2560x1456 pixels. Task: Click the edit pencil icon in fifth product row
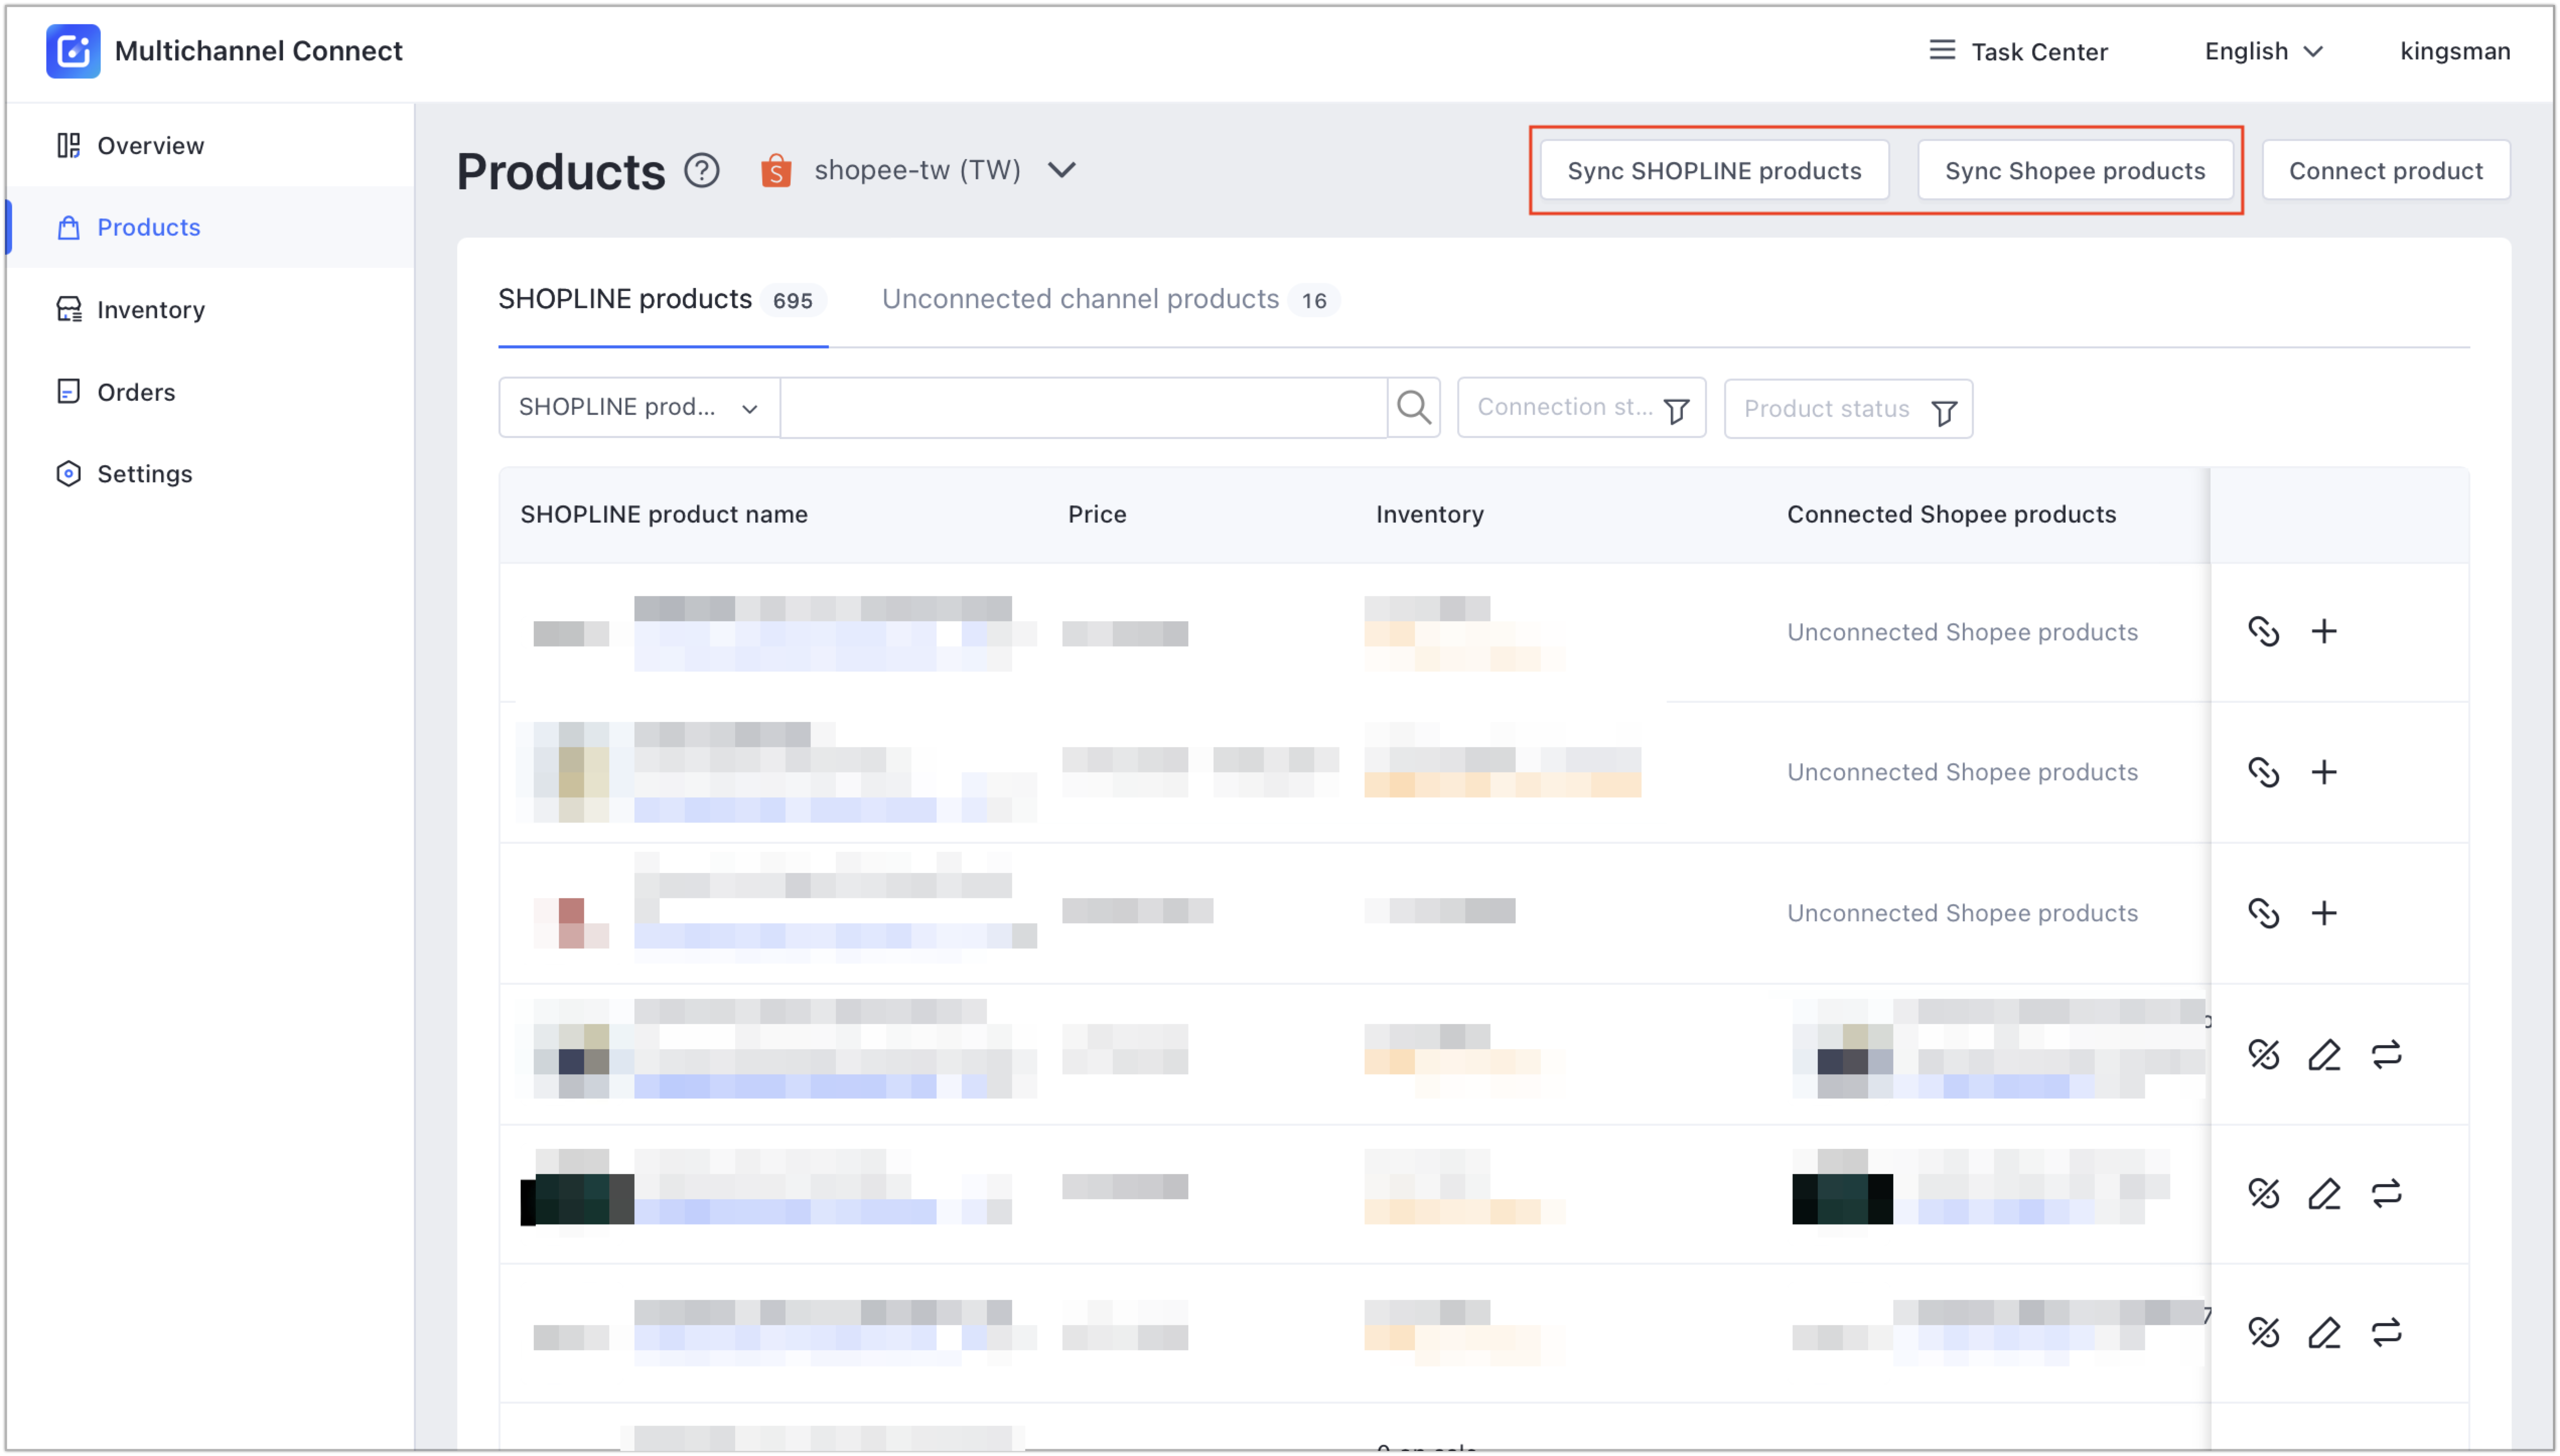[x=2324, y=1193]
